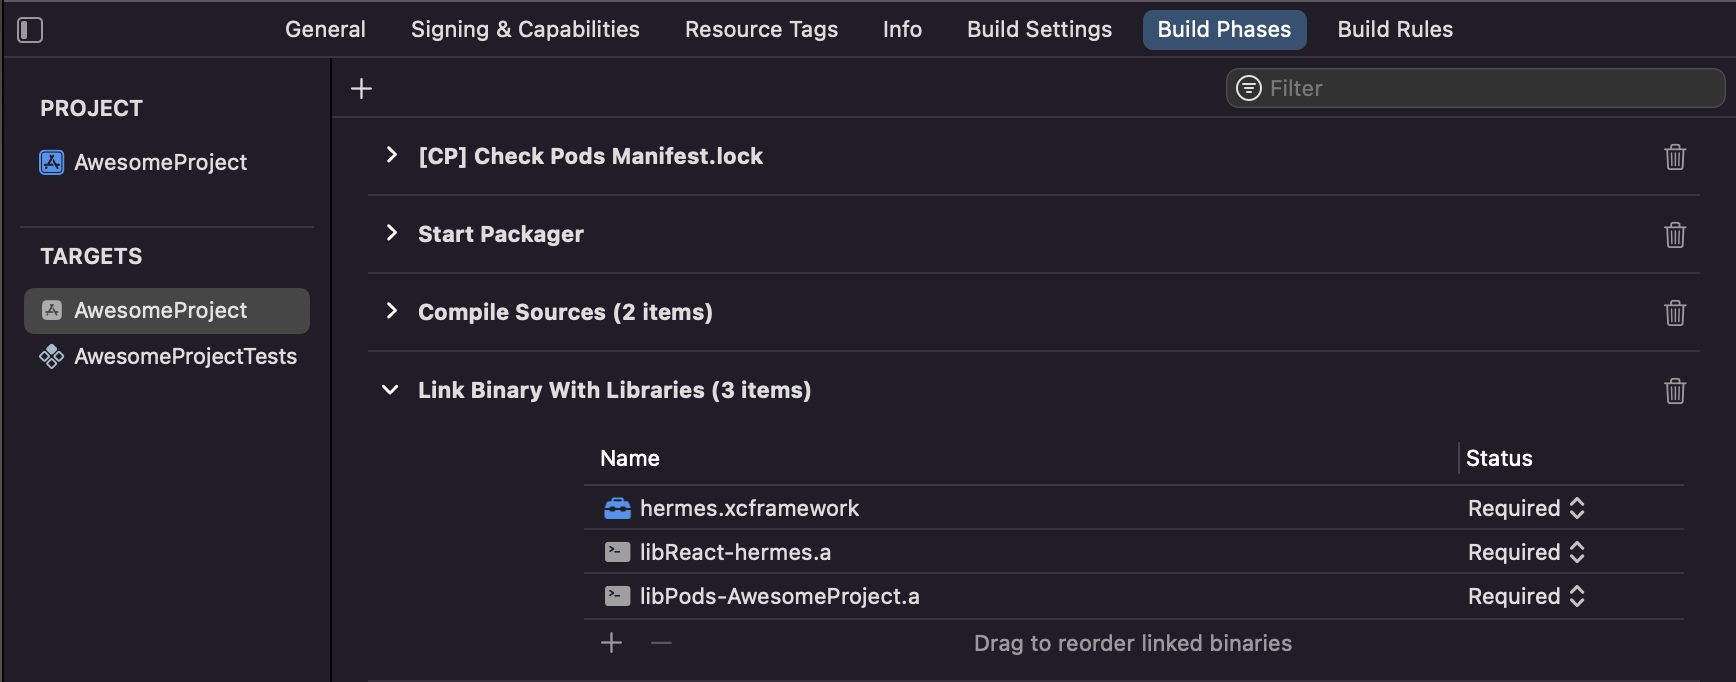The width and height of the screenshot is (1736, 682).
Task: Click the Filter search field
Action: [x=1475, y=88]
